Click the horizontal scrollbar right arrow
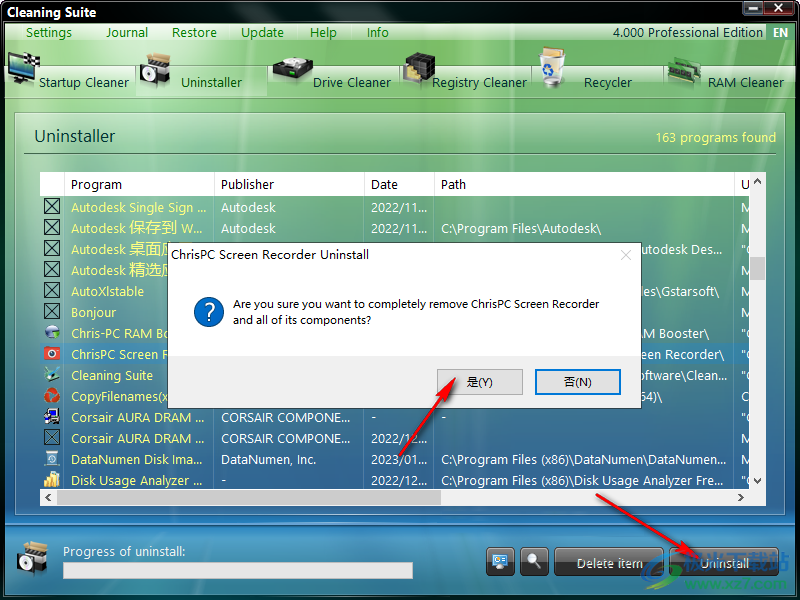This screenshot has height=600, width=800. [741, 497]
